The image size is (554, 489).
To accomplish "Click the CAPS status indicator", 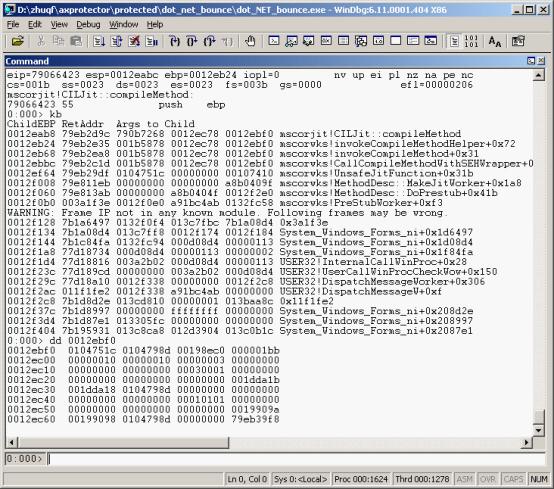I will (513, 479).
